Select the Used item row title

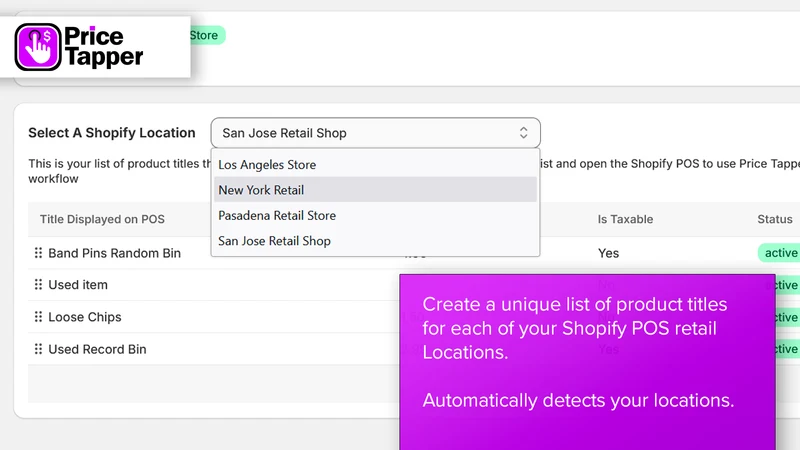[x=78, y=285]
